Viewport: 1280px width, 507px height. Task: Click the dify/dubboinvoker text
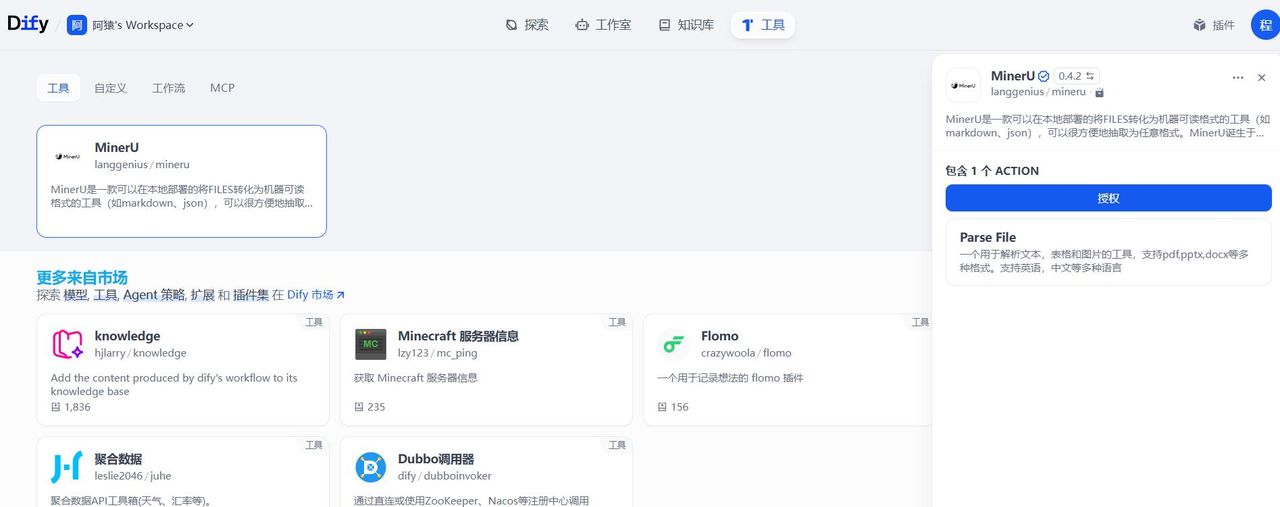tap(445, 476)
